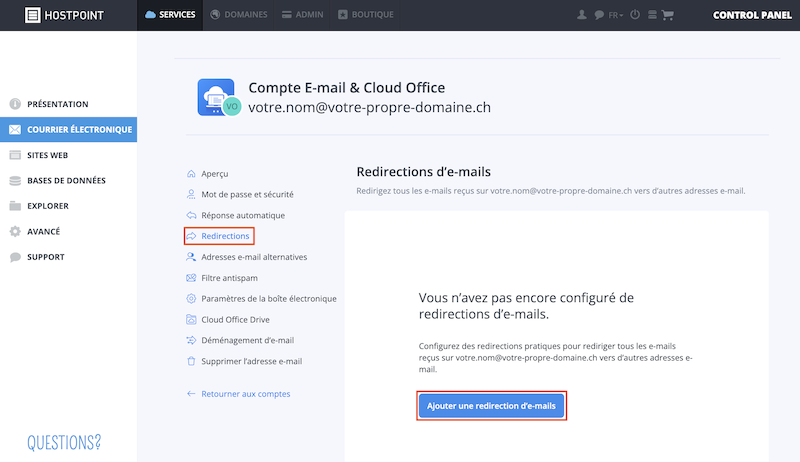The image size is (800, 462).
Task: Select the Redirections menu entry
Action: [218, 236]
